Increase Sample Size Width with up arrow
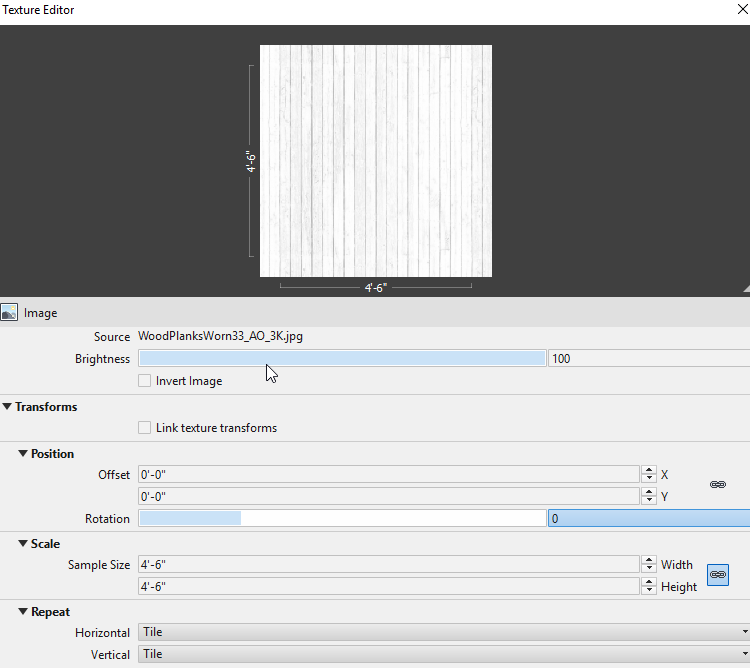750x668 pixels. 649,560
